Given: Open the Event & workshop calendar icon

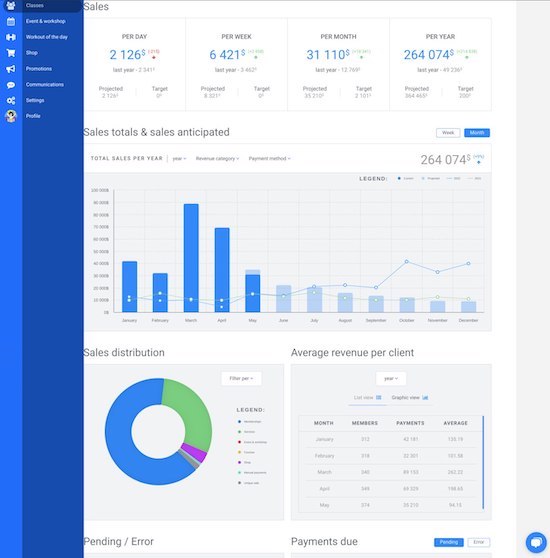Looking at the screenshot, I should pos(11,21).
